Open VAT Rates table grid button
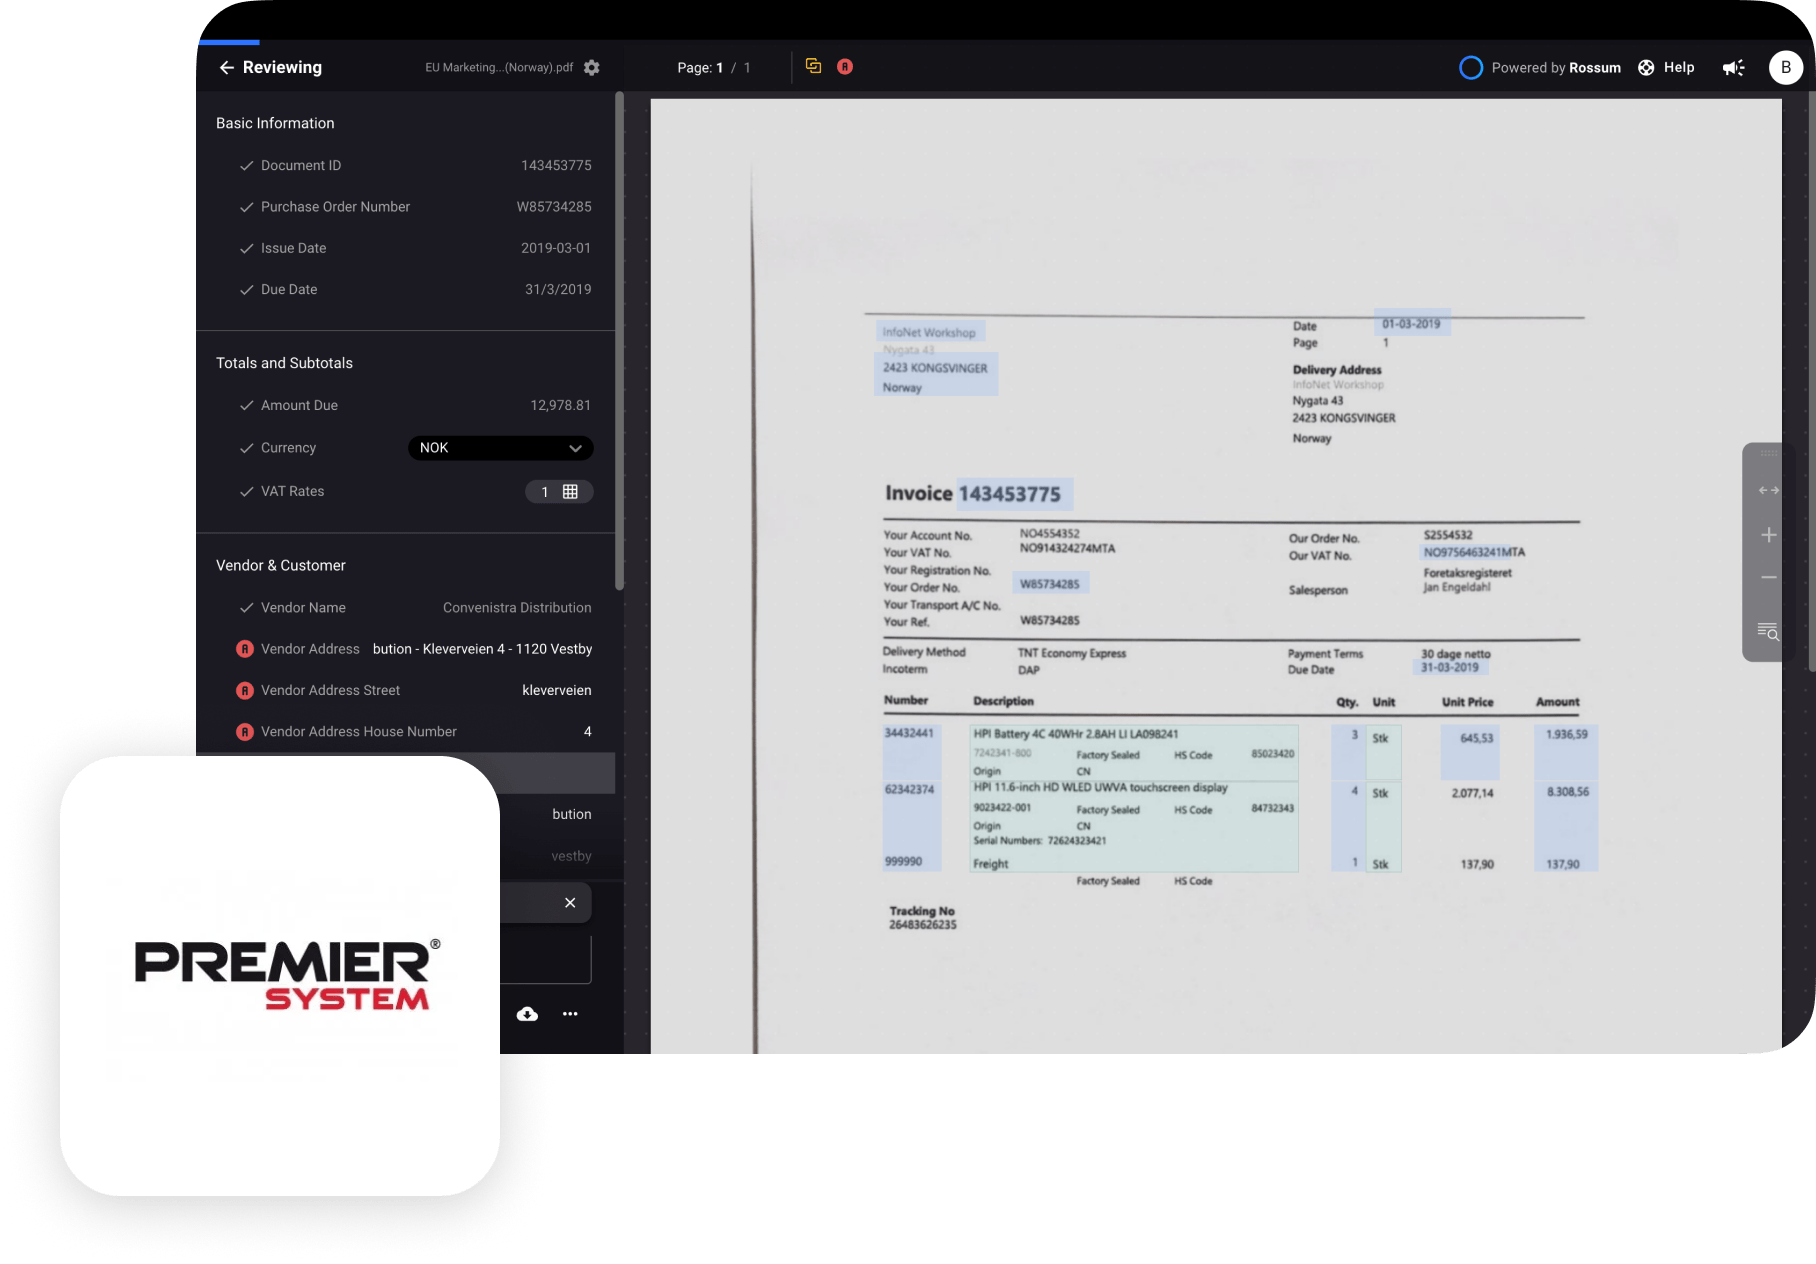The image size is (1816, 1264). 559,491
